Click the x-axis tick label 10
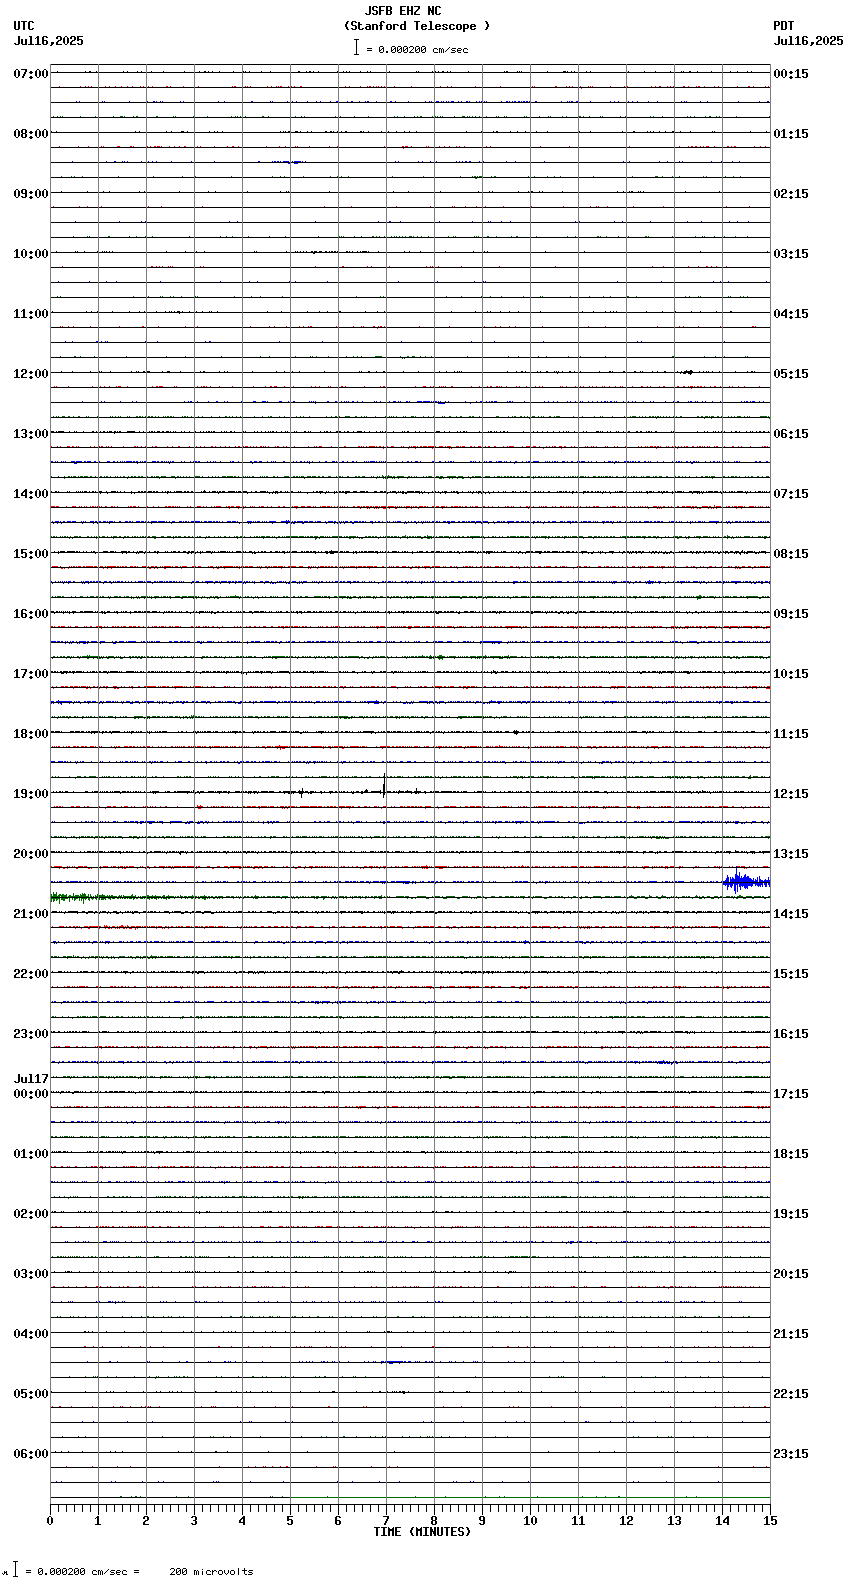This screenshot has width=850, height=1584. (530, 1521)
